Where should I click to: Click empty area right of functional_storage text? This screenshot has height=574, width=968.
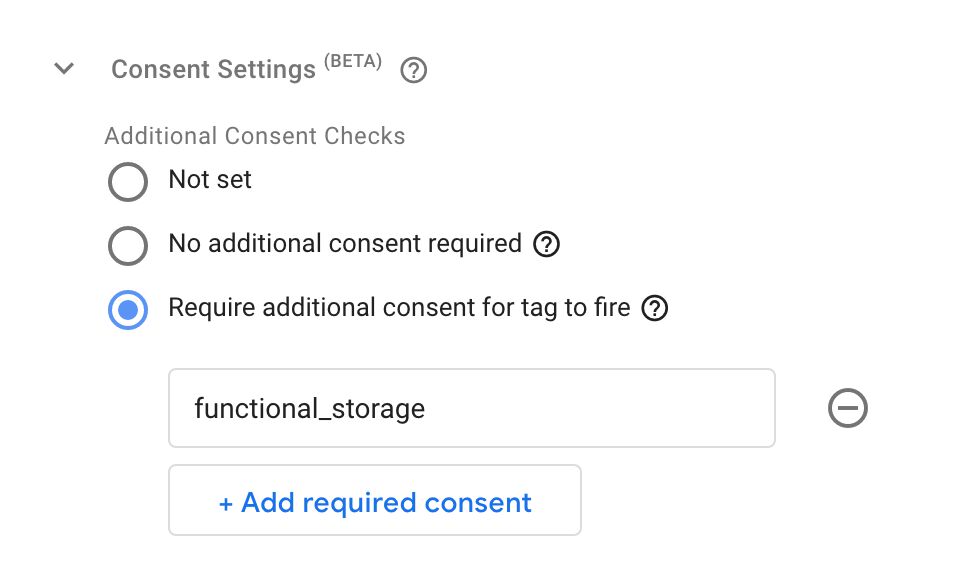[x=599, y=408]
